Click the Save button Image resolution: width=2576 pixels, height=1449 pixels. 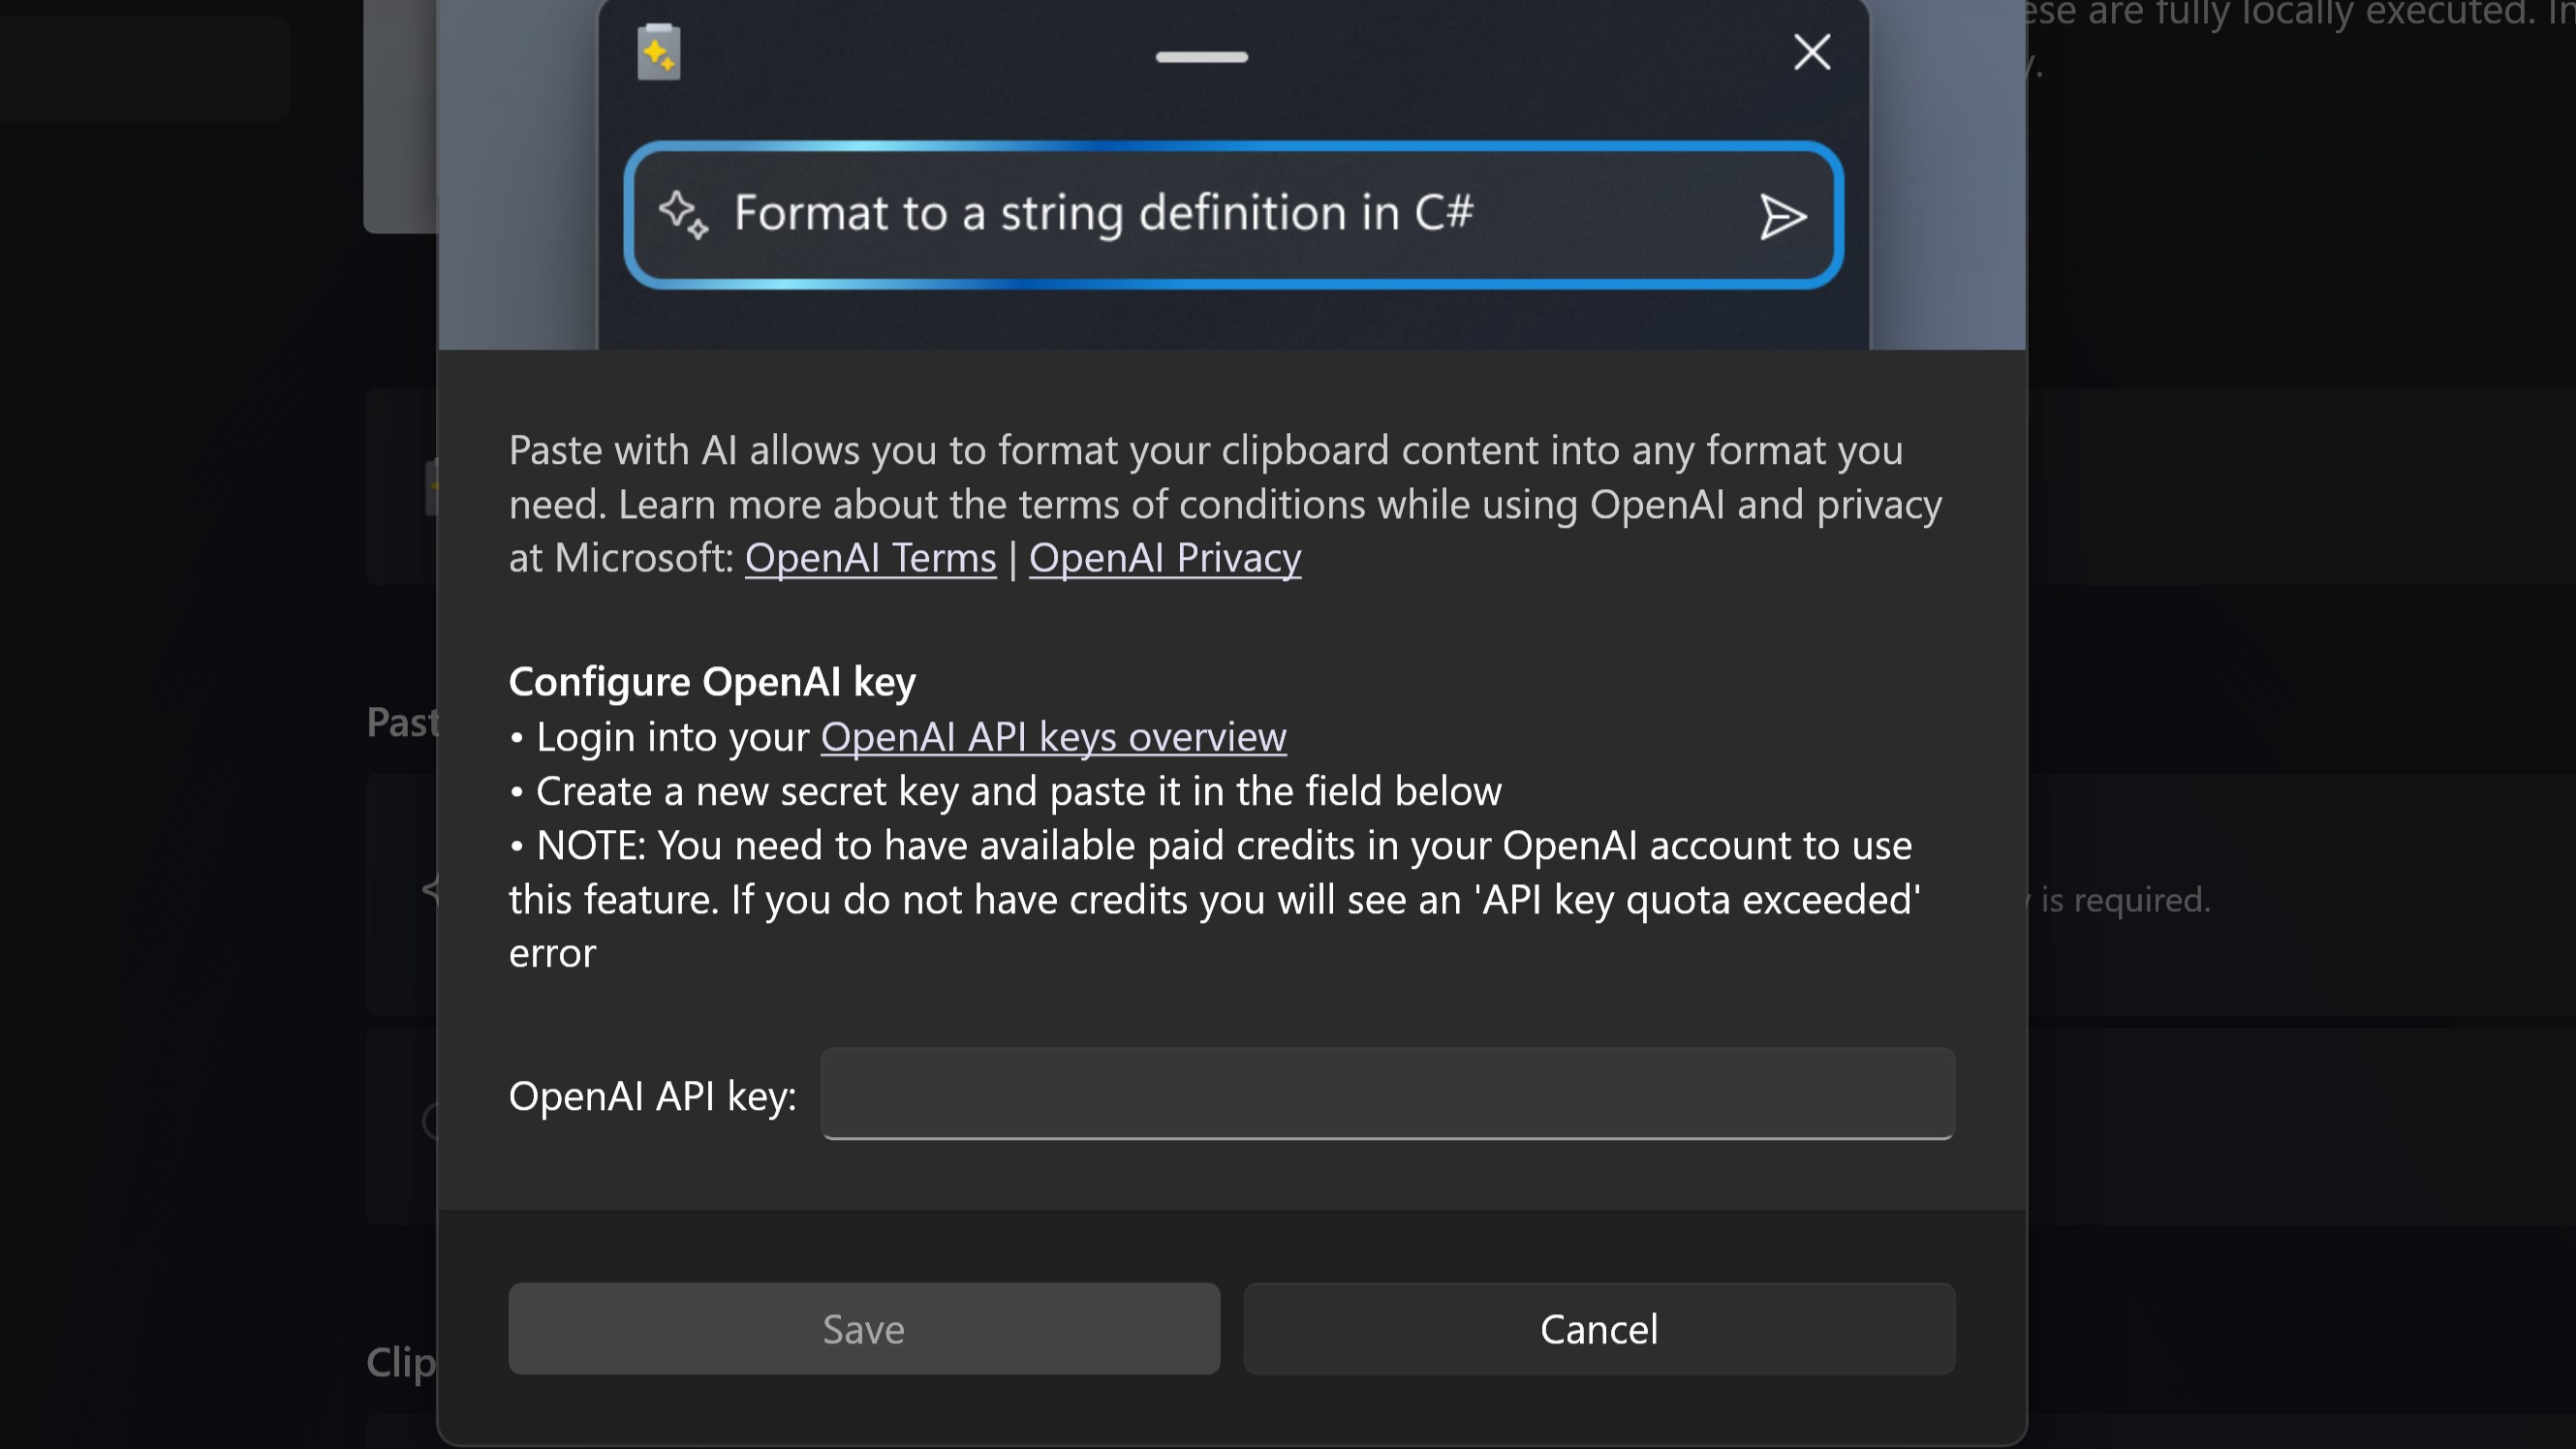[x=863, y=1329]
